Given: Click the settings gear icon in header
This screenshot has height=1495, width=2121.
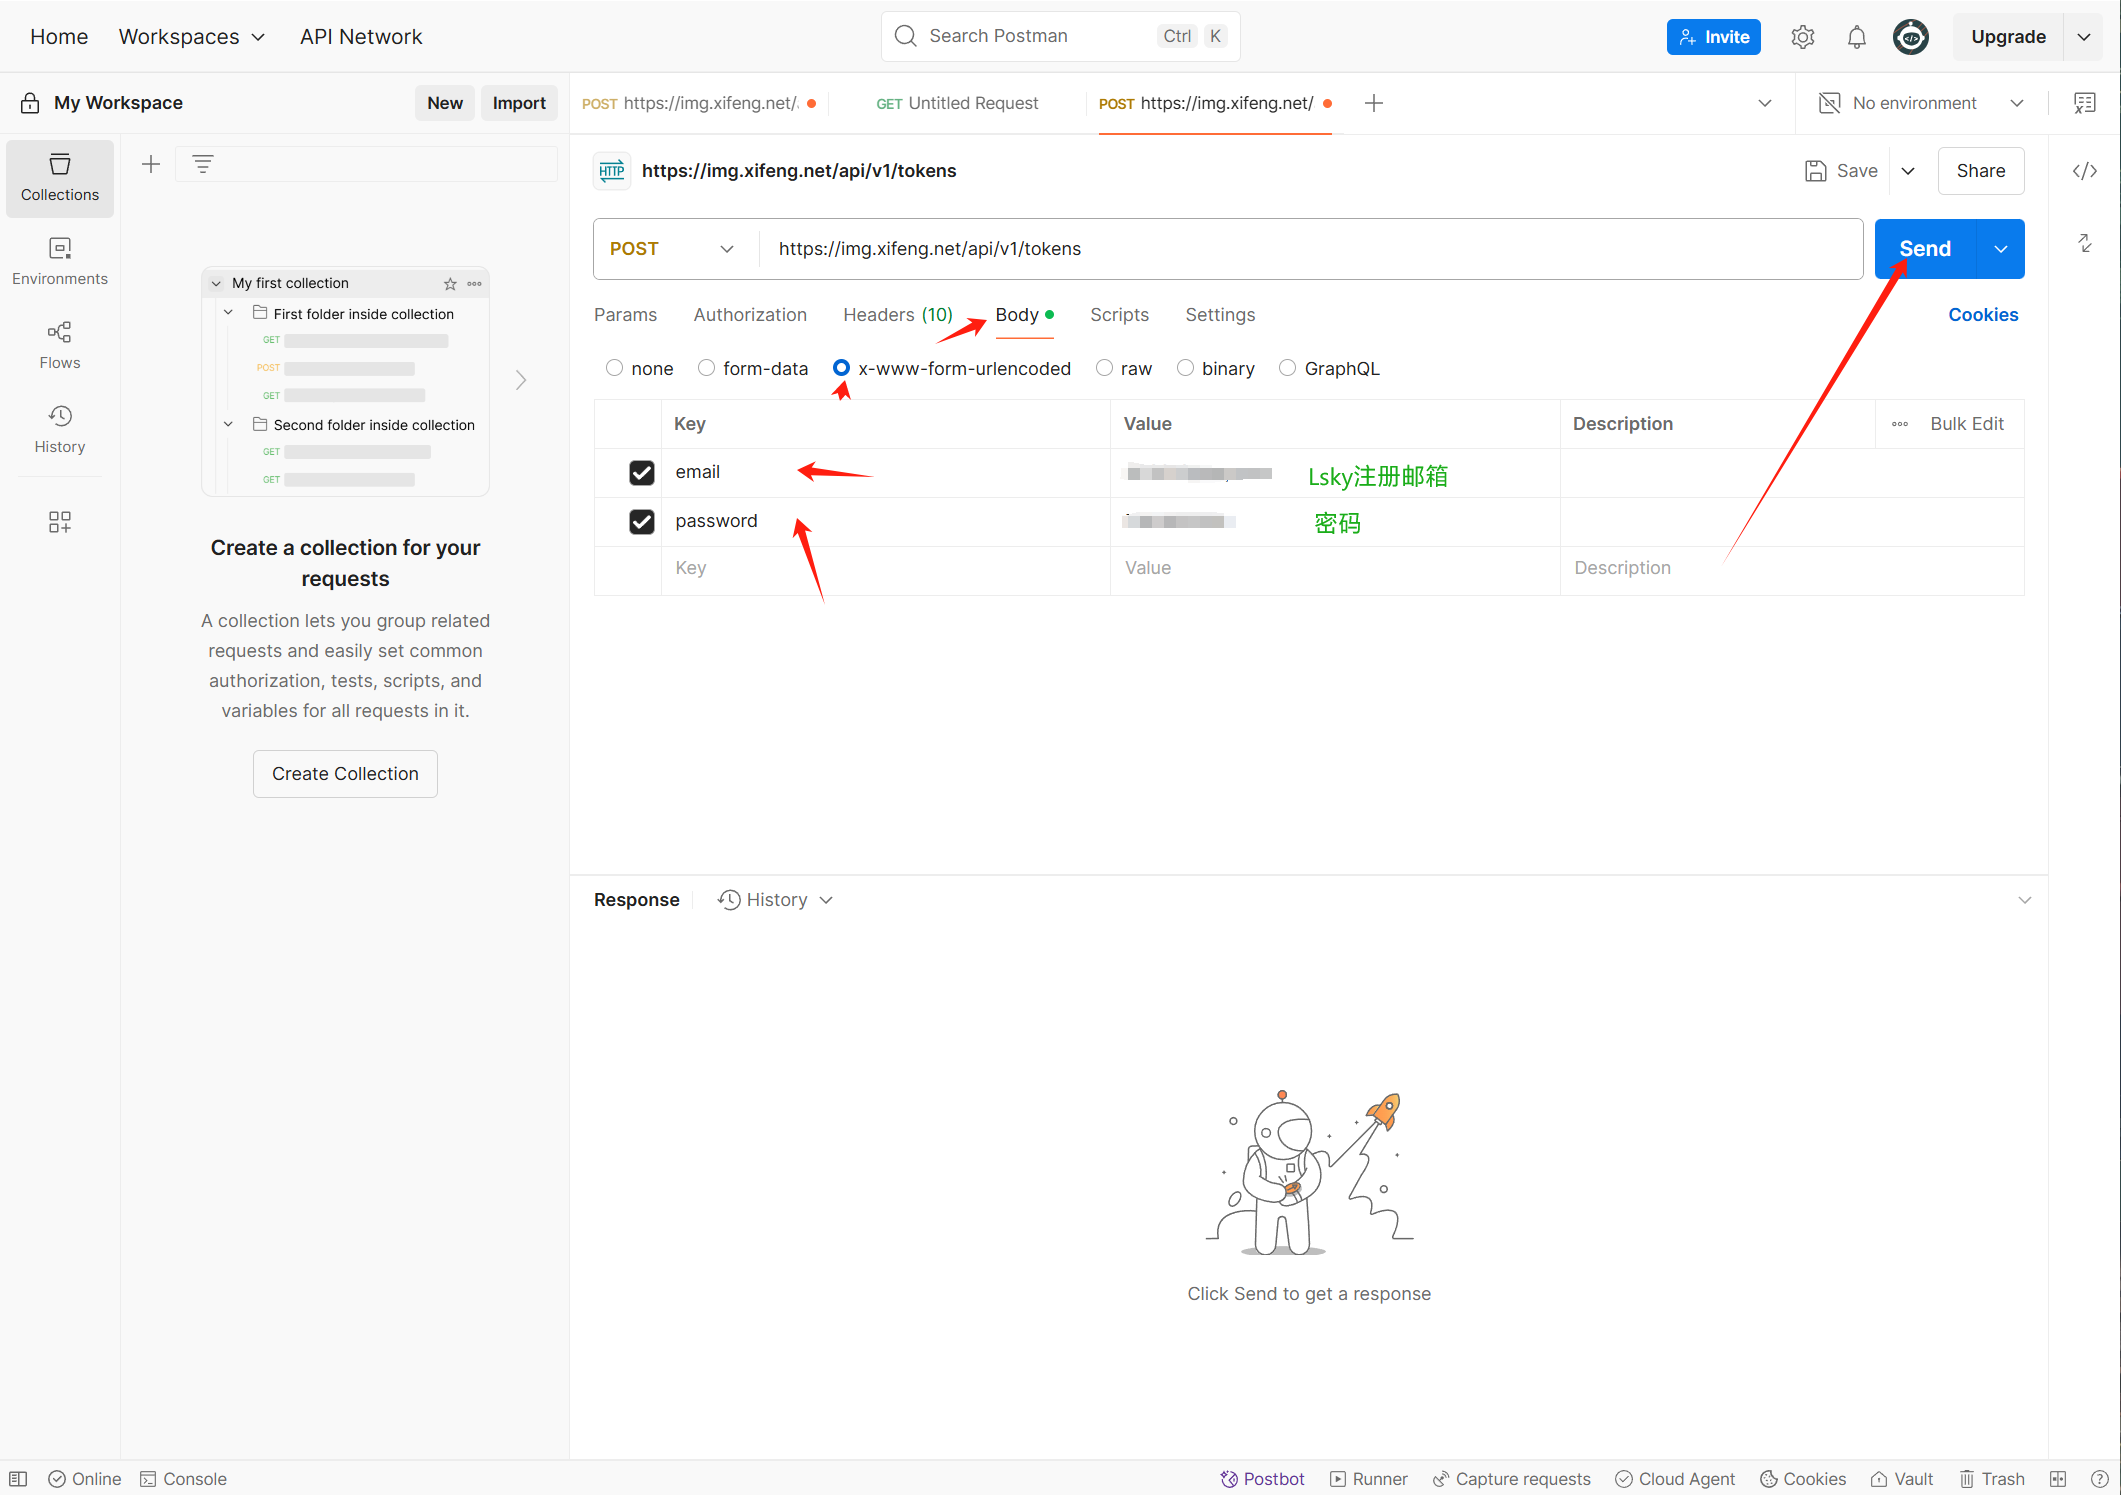Looking at the screenshot, I should (1802, 37).
